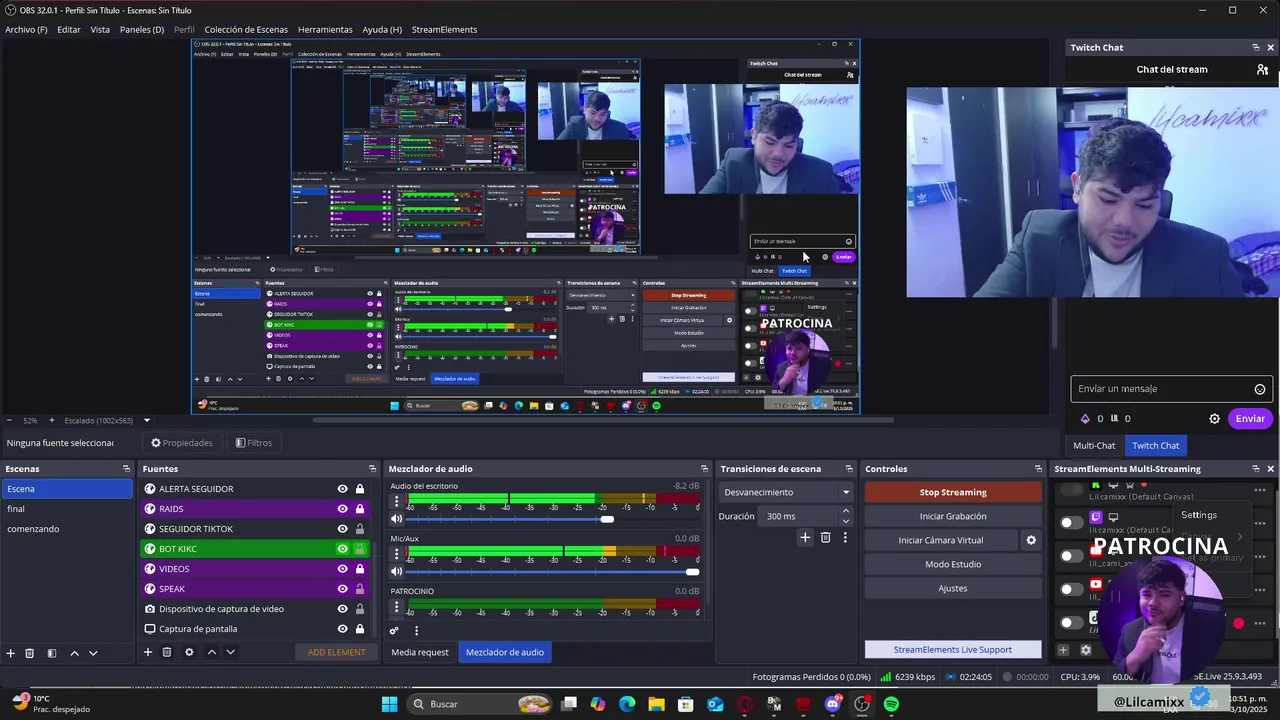Viewport: 1280px width, 720px height.
Task: Enable TikTok channel toggle in Multi-Streaming
Action: click(1072, 622)
